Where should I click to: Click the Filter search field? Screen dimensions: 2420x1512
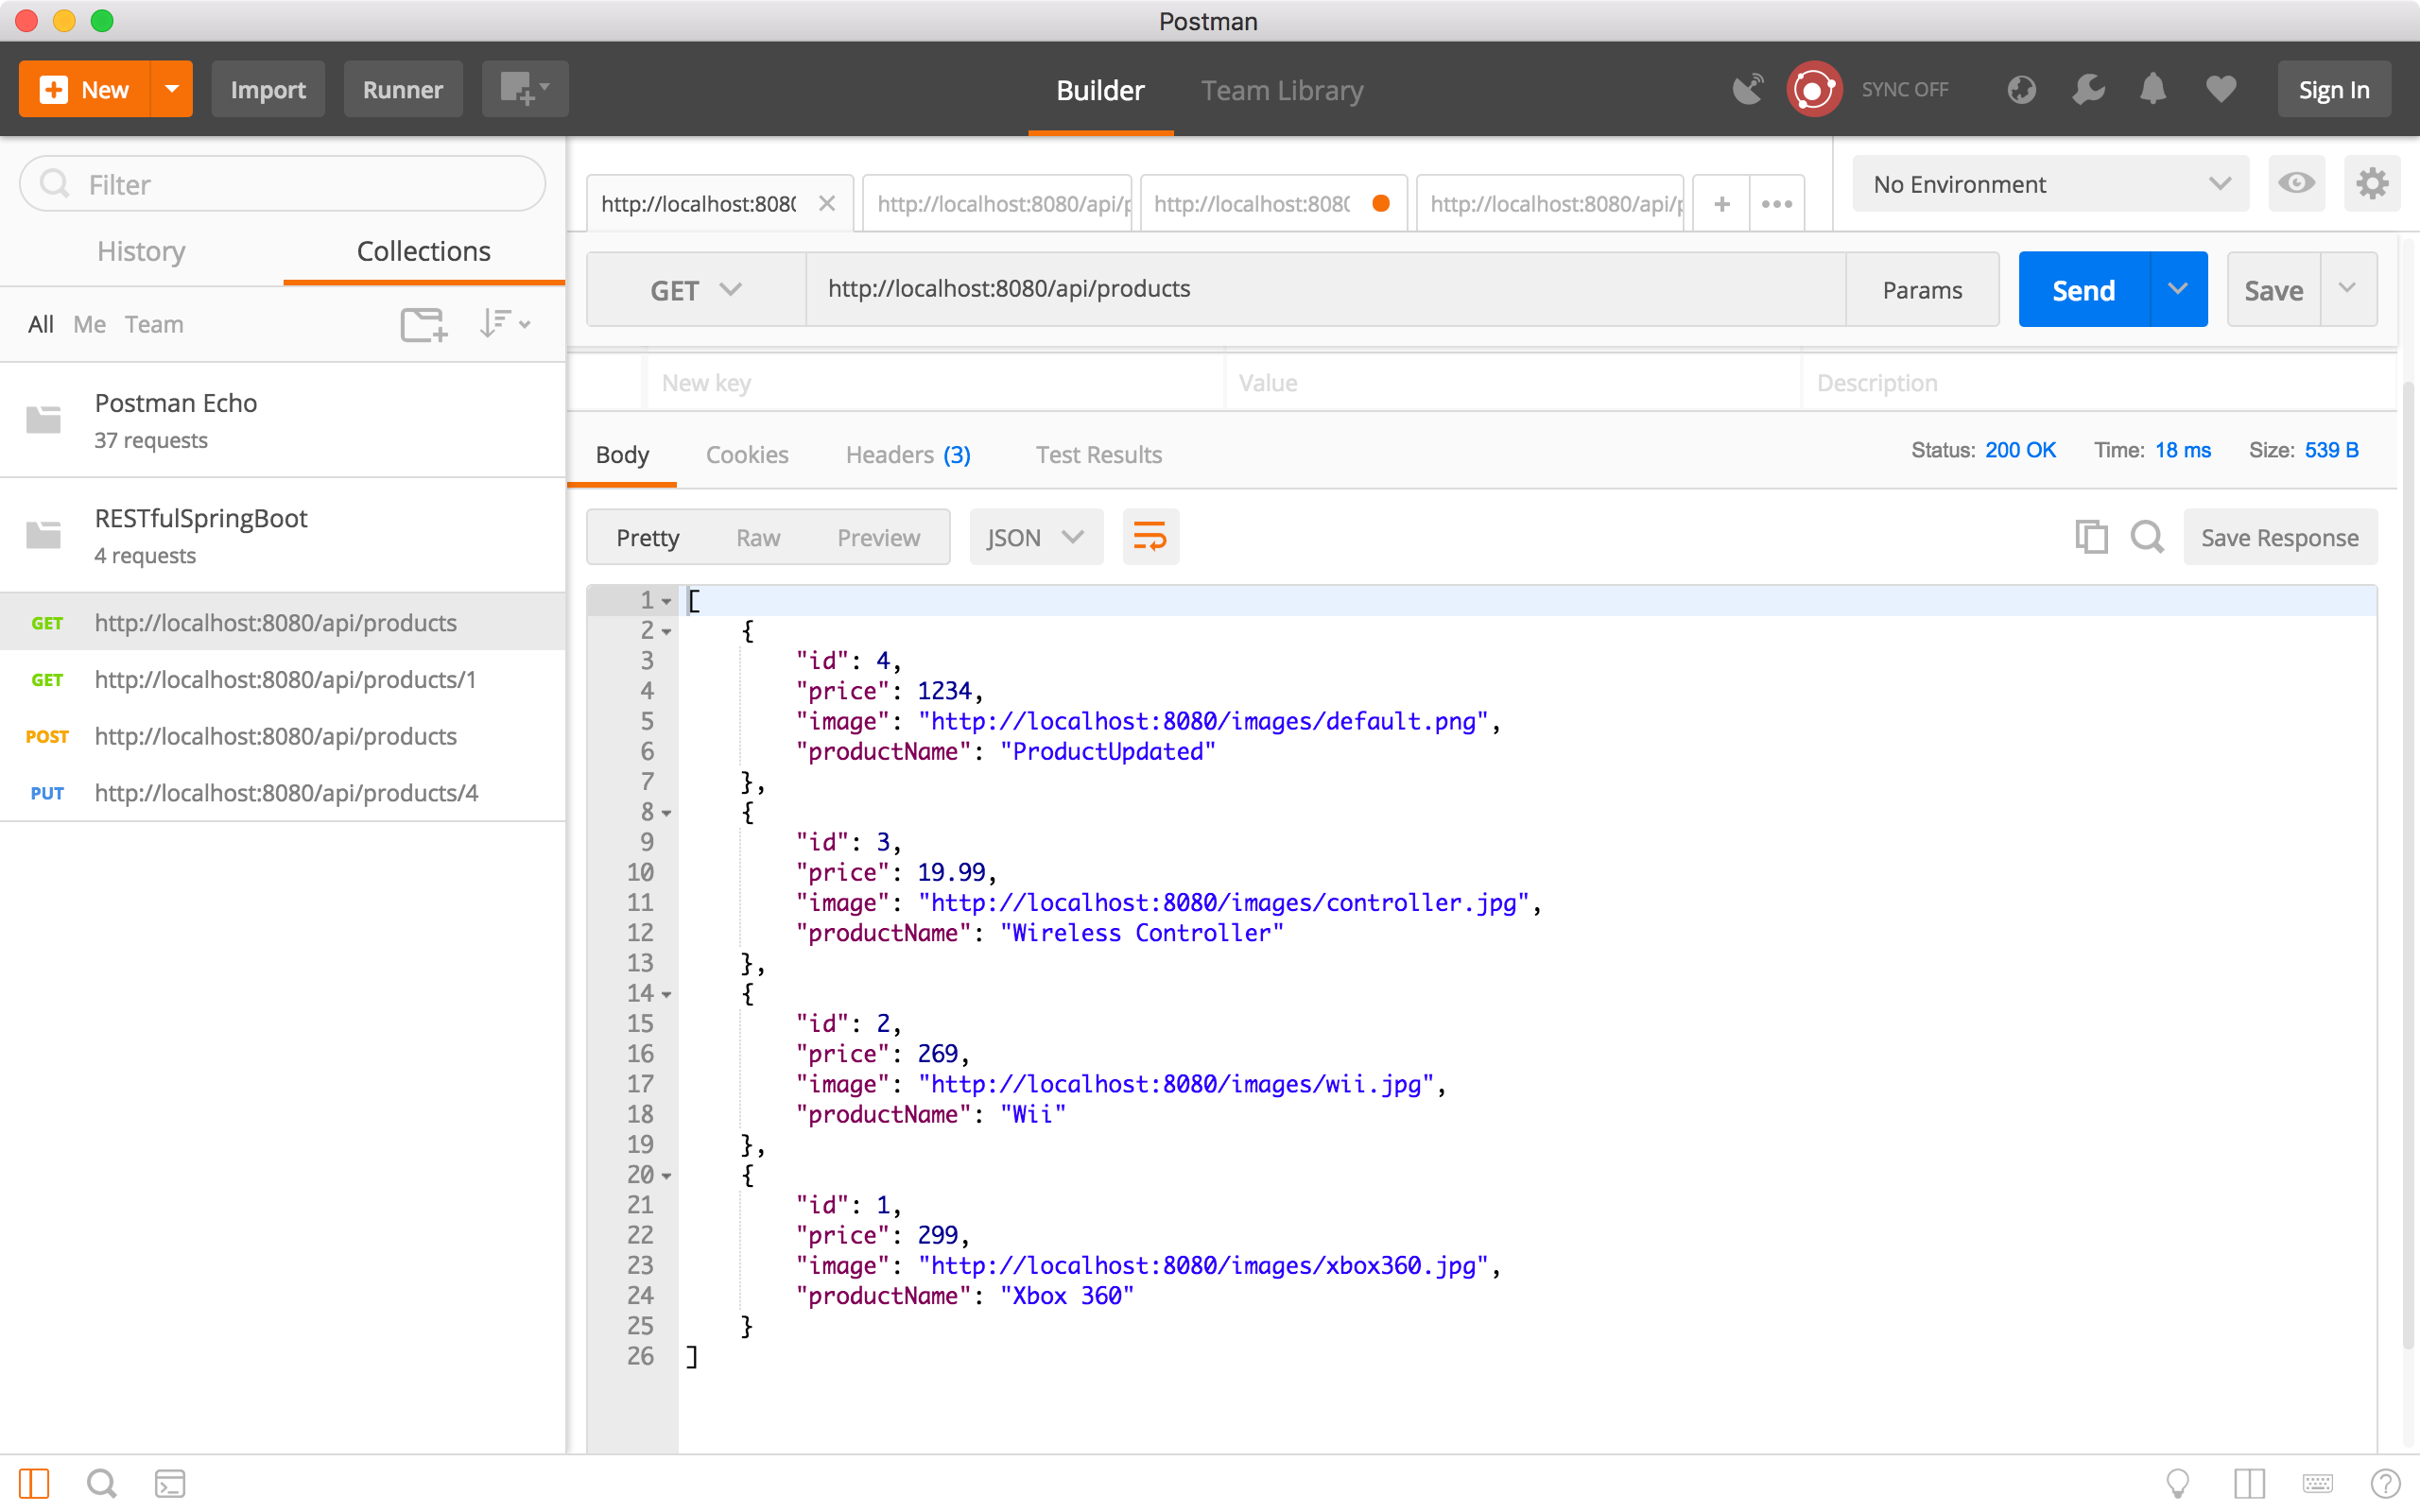pyautogui.click(x=282, y=184)
